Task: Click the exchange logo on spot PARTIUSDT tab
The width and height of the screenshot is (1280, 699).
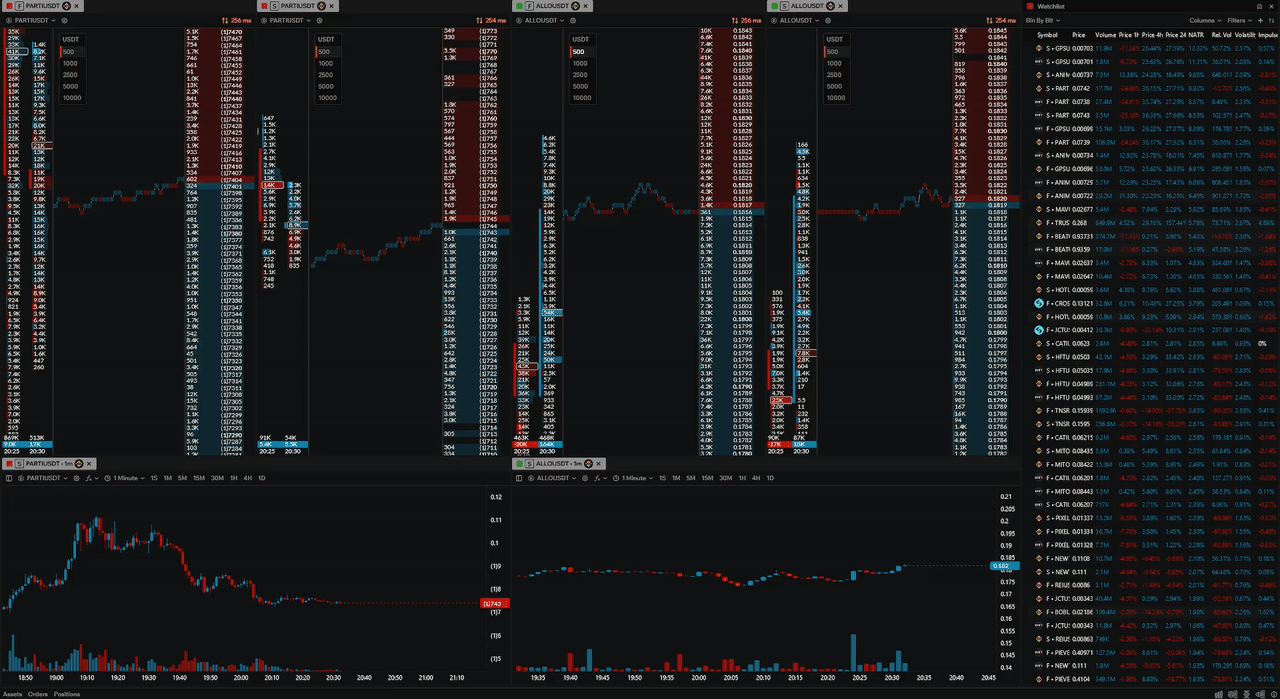Action: pos(321,6)
